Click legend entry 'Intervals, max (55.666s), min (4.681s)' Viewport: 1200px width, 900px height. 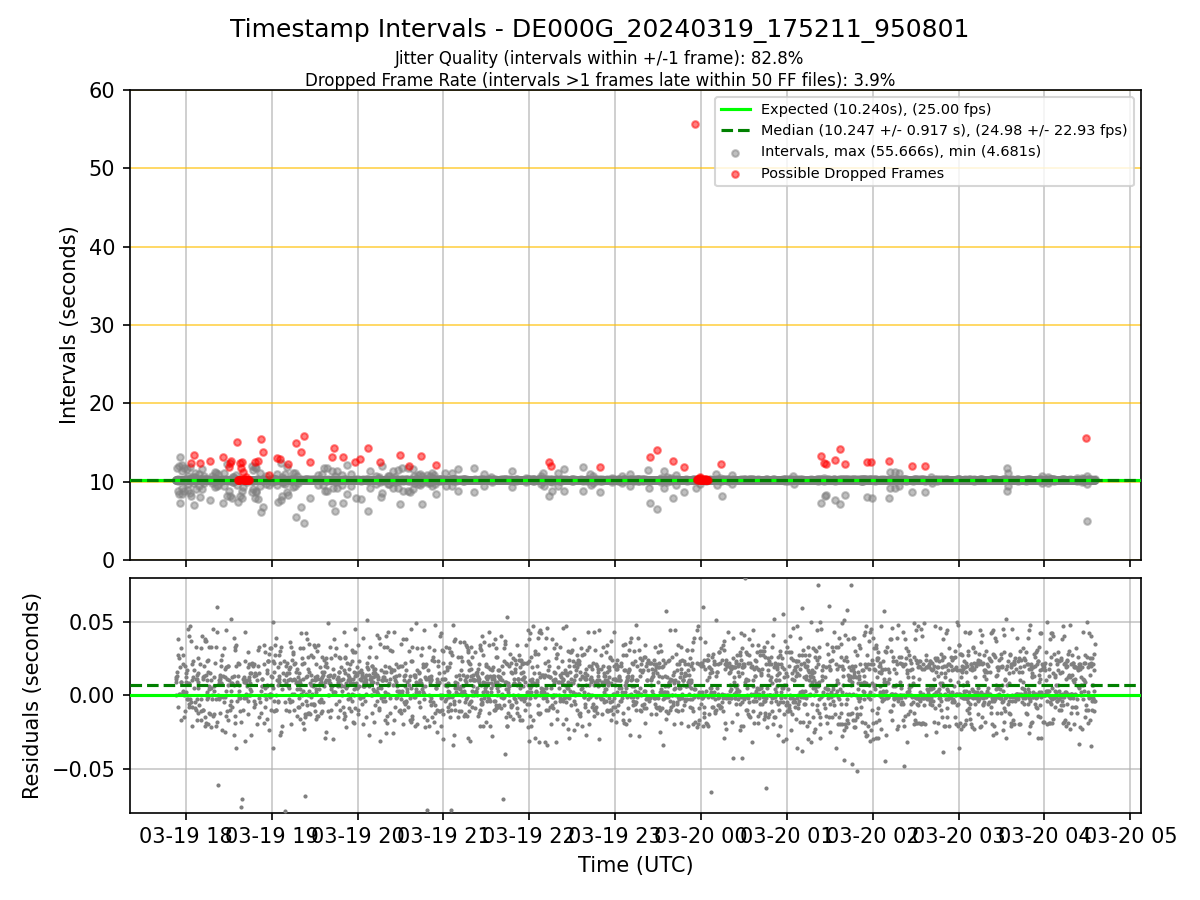(x=901, y=151)
